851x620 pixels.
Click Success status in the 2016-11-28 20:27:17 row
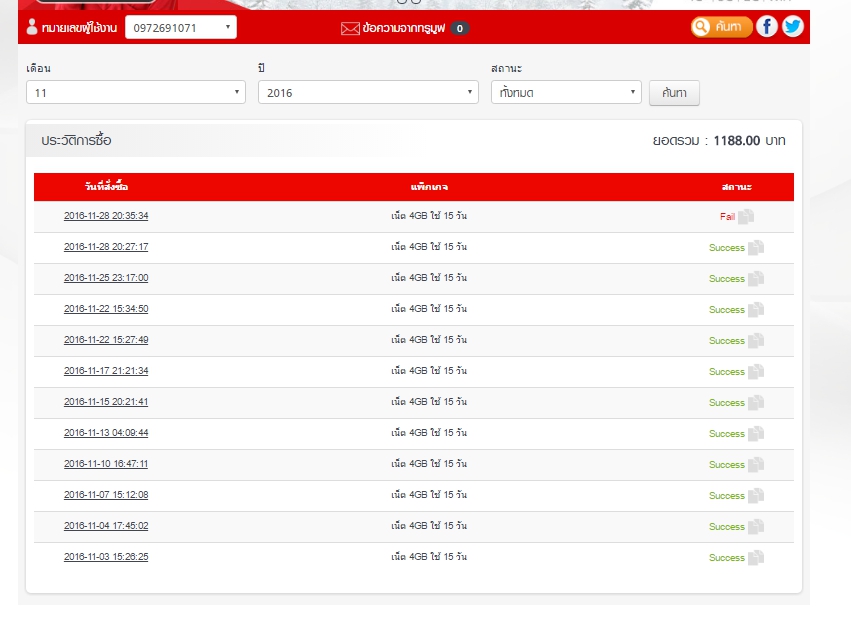tap(727, 248)
